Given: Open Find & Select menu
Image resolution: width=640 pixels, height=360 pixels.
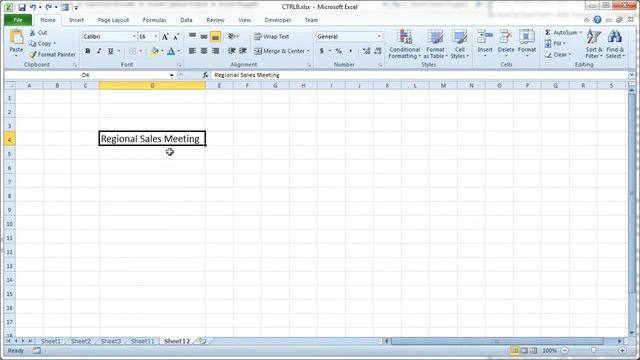Looking at the screenshot, I should [x=615, y=44].
